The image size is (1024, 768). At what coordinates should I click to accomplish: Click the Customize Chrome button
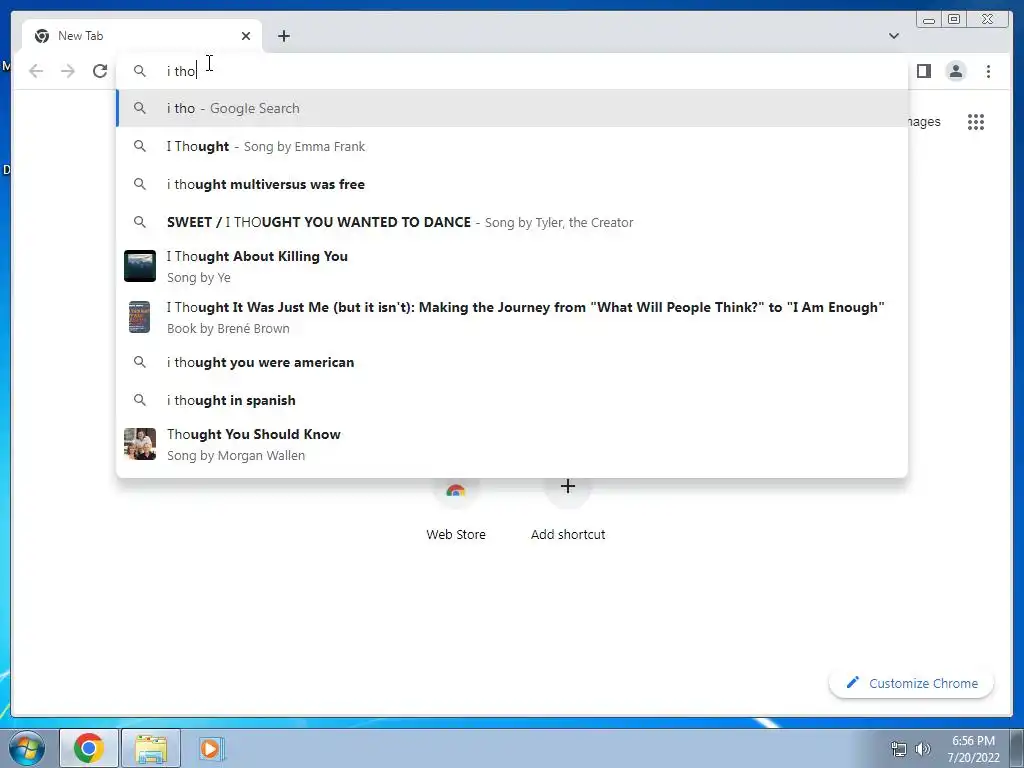click(912, 683)
